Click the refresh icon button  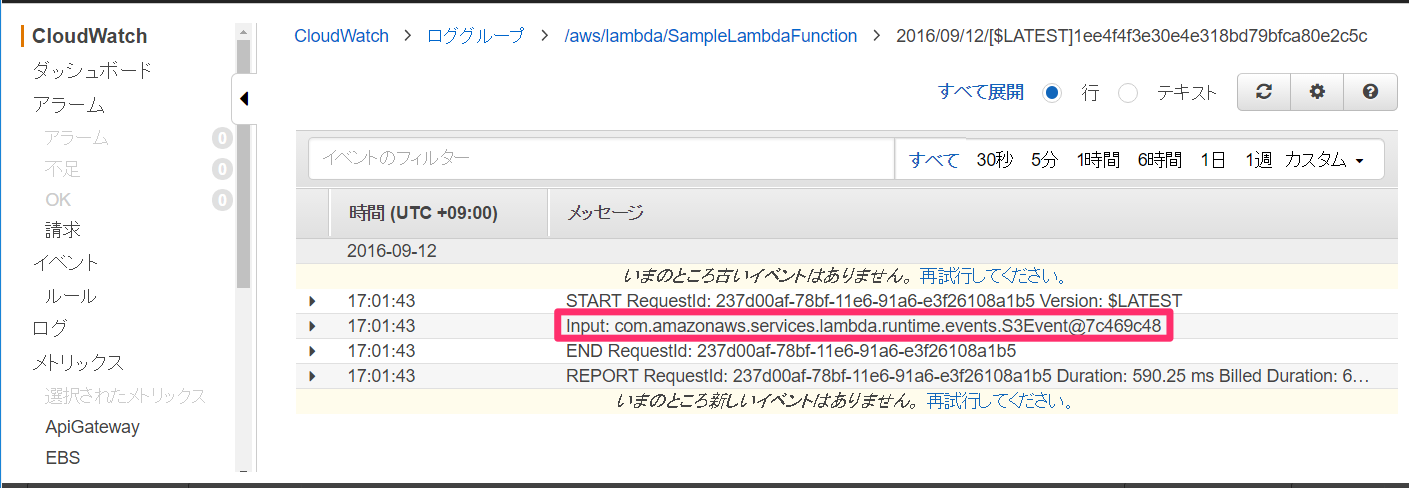[x=1264, y=92]
